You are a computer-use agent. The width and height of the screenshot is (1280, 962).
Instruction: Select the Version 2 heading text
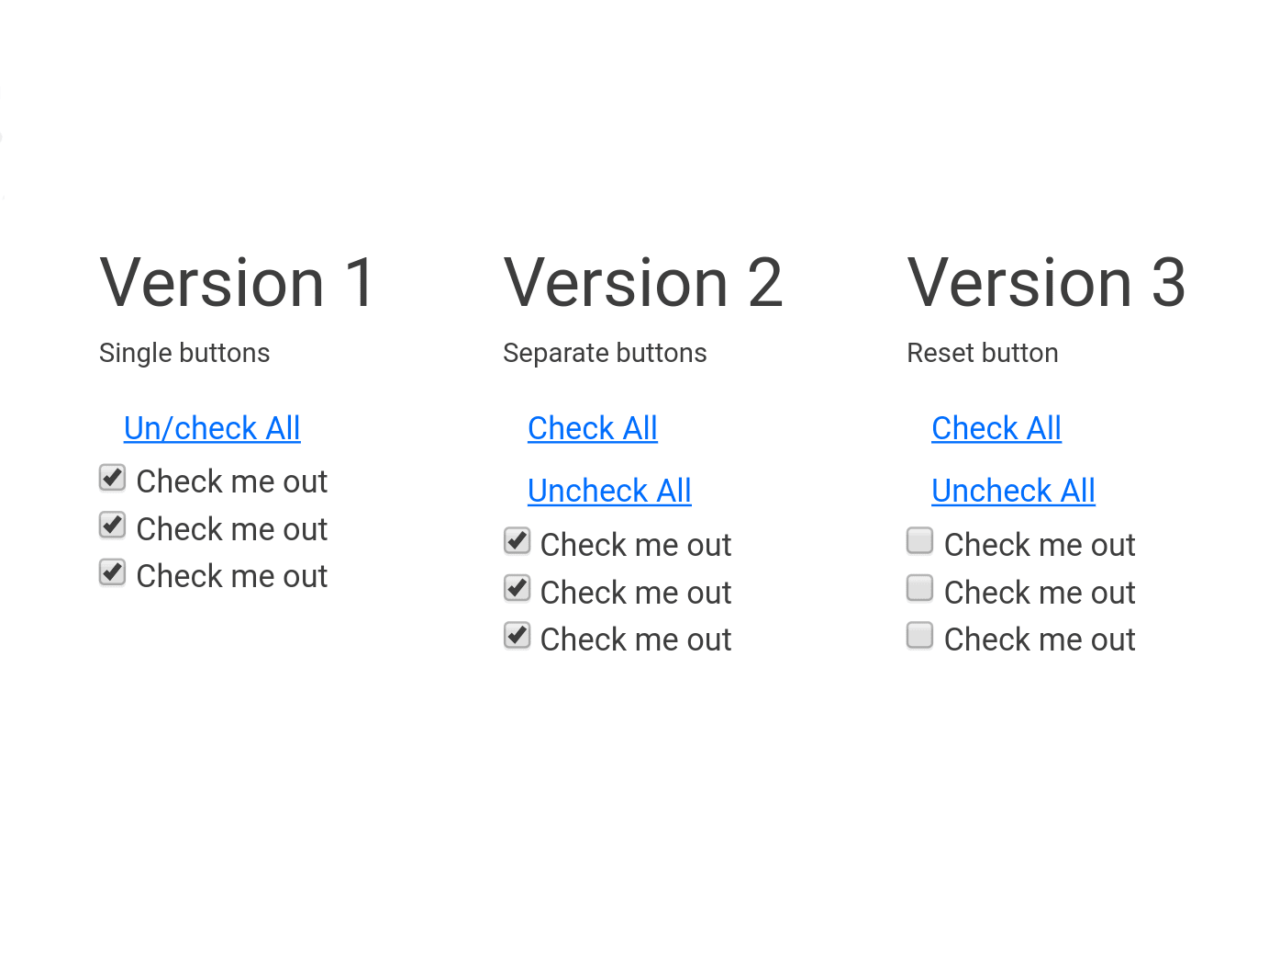[643, 283]
